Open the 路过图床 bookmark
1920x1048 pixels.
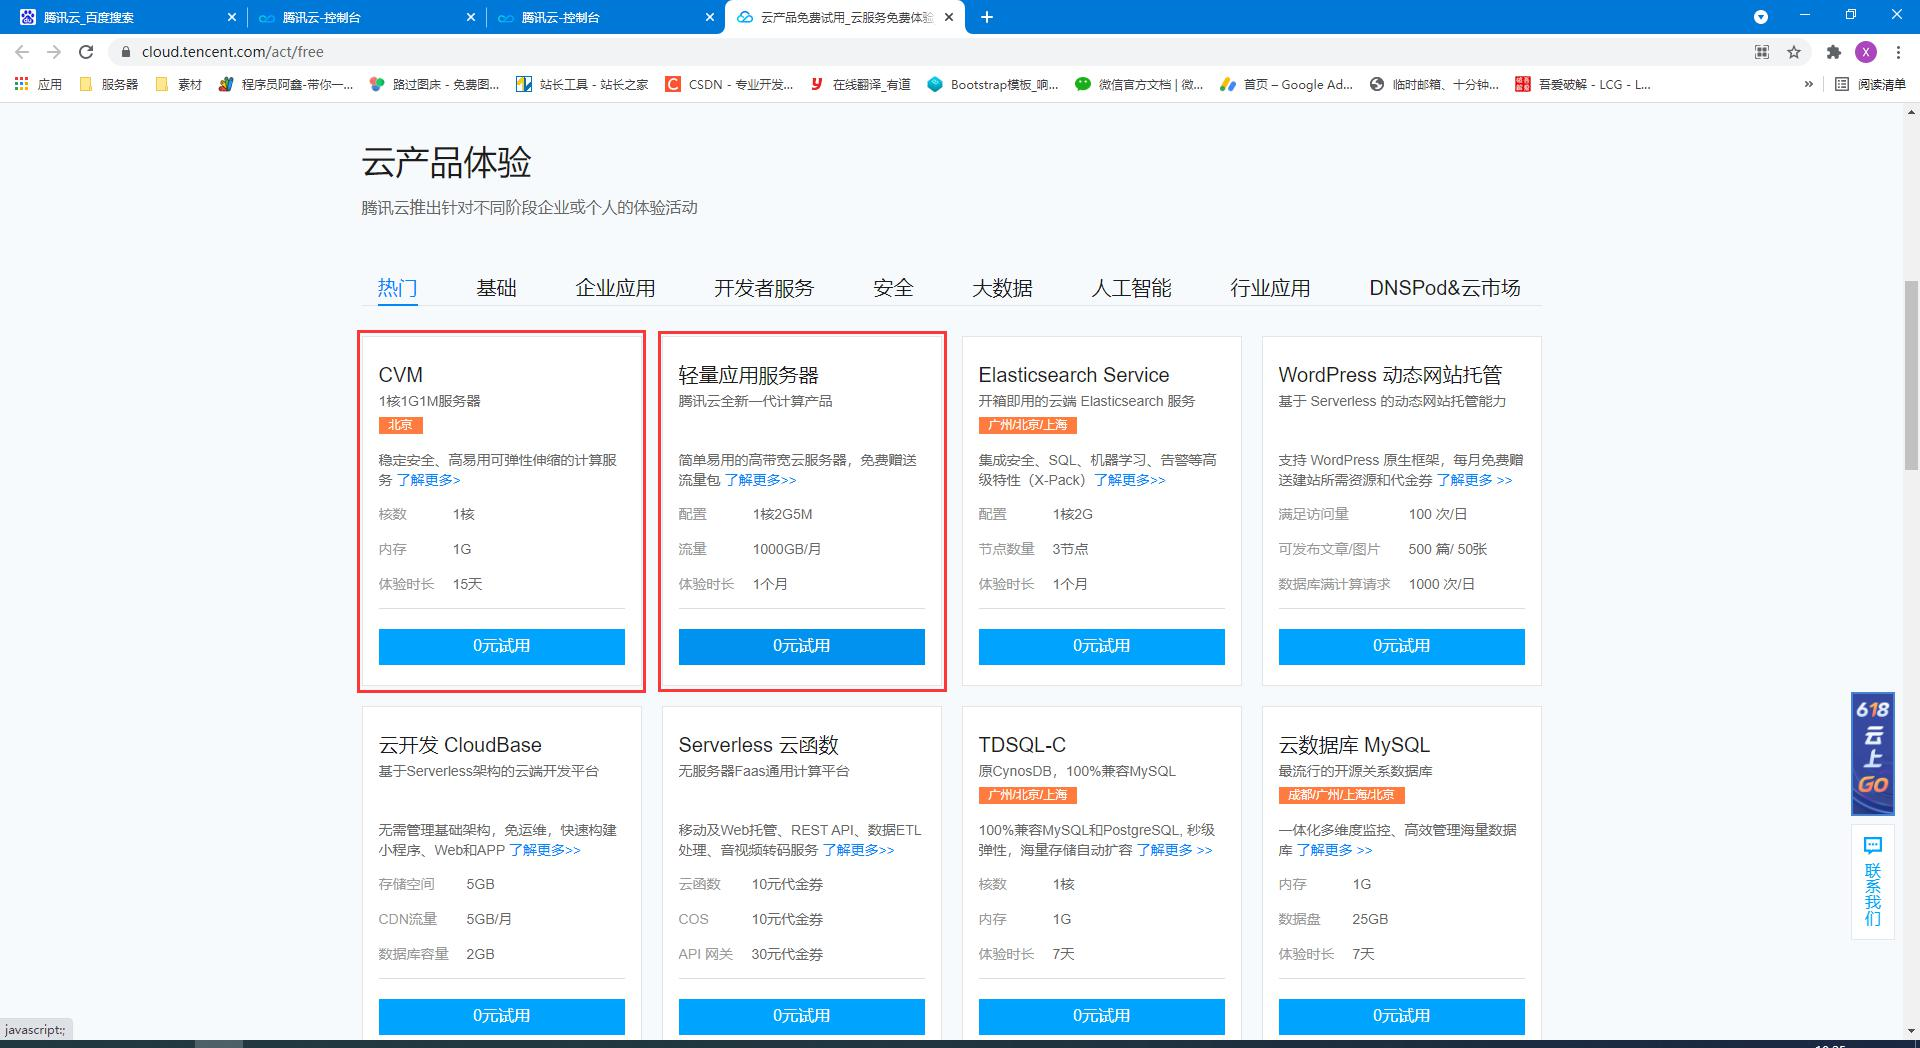pyautogui.click(x=434, y=85)
